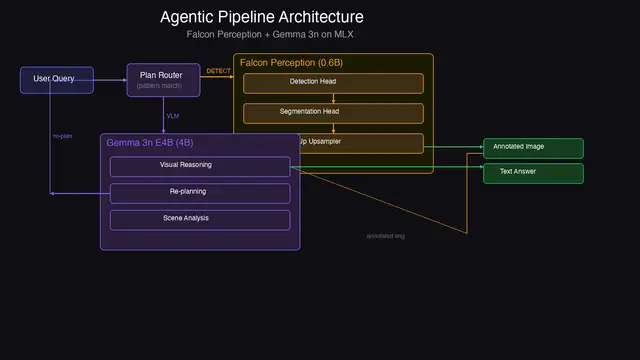Click the Upsampler block
This screenshot has width=640, height=360.
click(x=362, y=143)
